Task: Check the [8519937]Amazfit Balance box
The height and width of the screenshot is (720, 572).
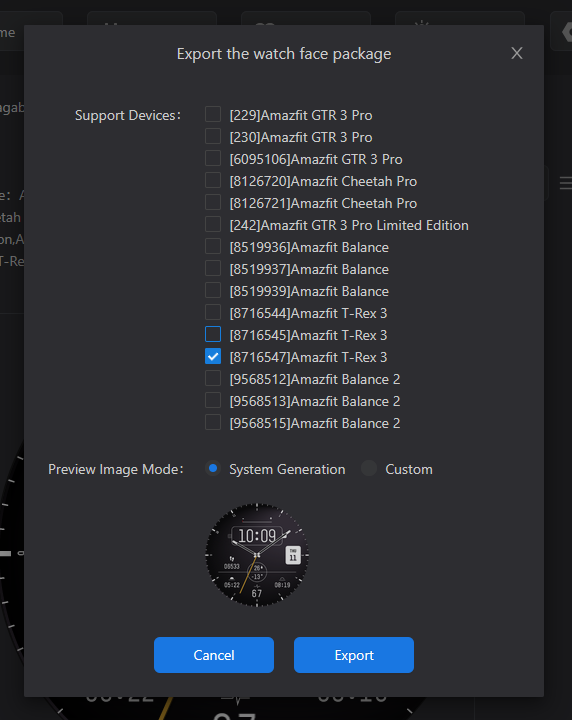Action: click(x=213, y=268)
